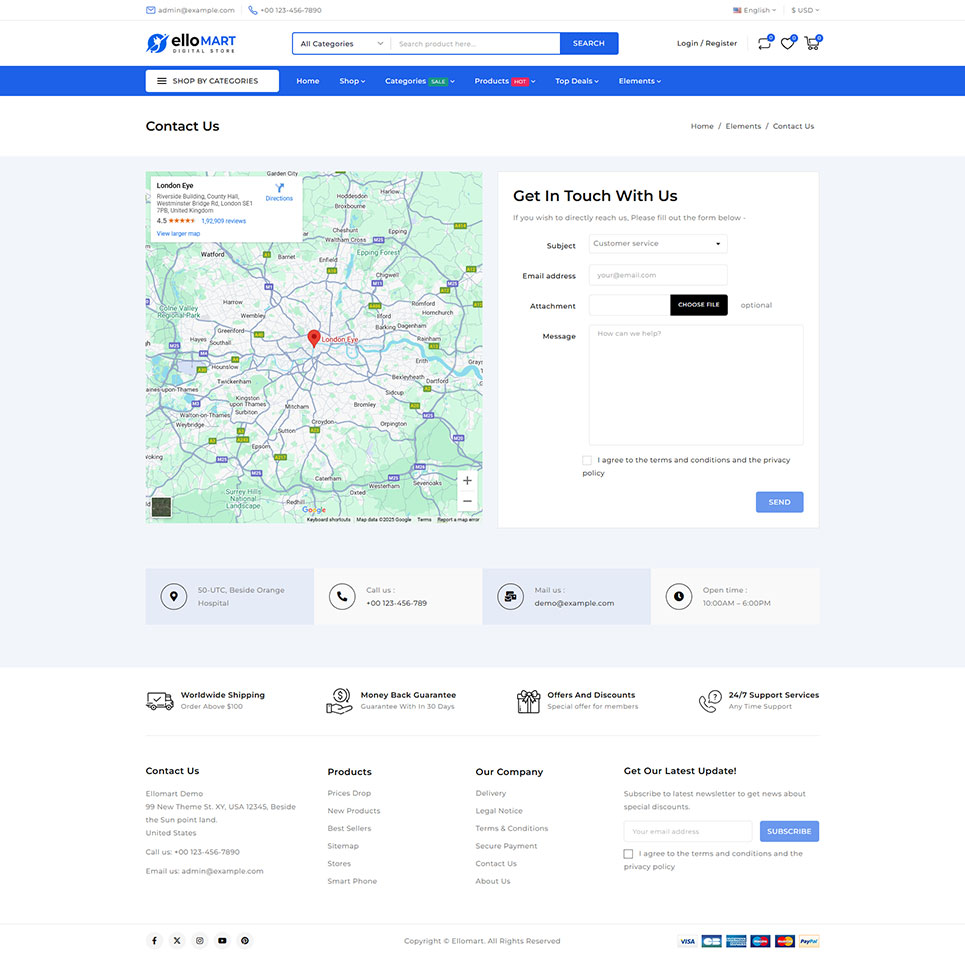Open the Pinterest icon in footer
Screen dimensions: 965x957
tap(245, 940)
